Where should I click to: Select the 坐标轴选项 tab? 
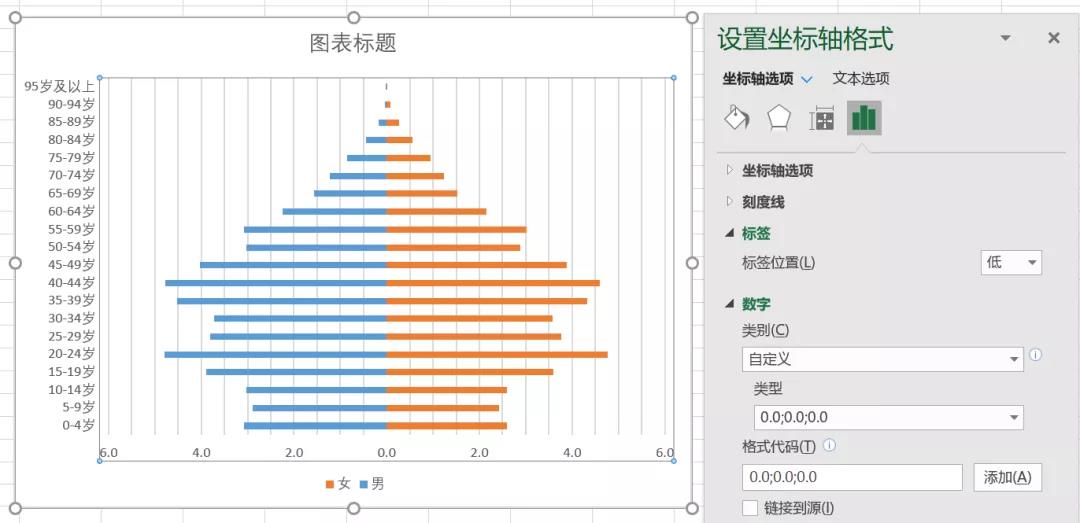tap(758, 79)
